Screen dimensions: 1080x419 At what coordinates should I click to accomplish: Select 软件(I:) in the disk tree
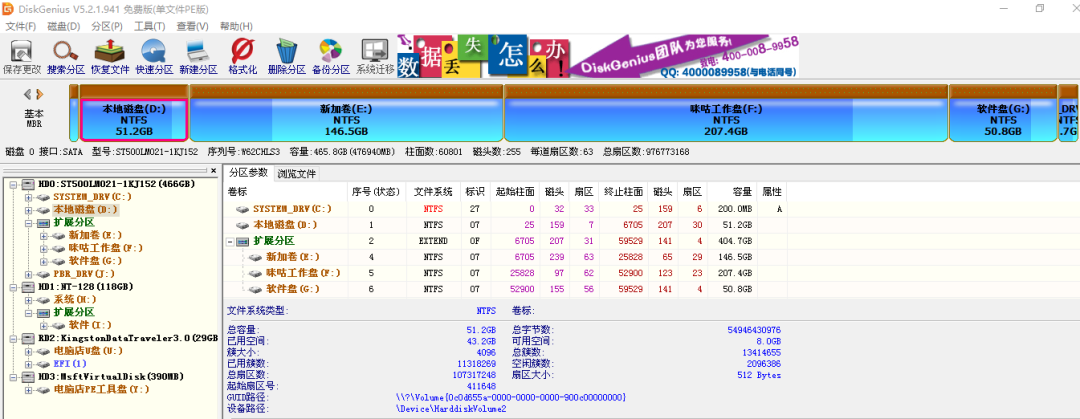tap(90, 325)
